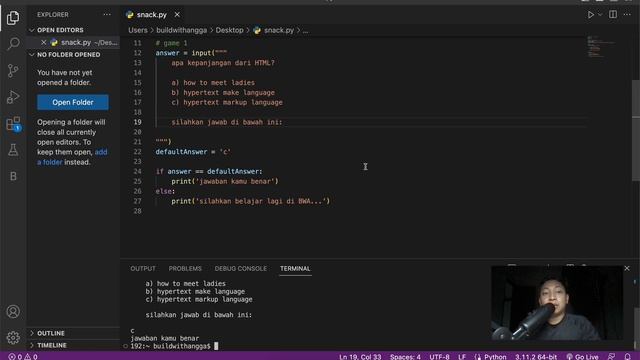
Task: Open the run button dropdown arrow
Action: (x=600, y=14)
